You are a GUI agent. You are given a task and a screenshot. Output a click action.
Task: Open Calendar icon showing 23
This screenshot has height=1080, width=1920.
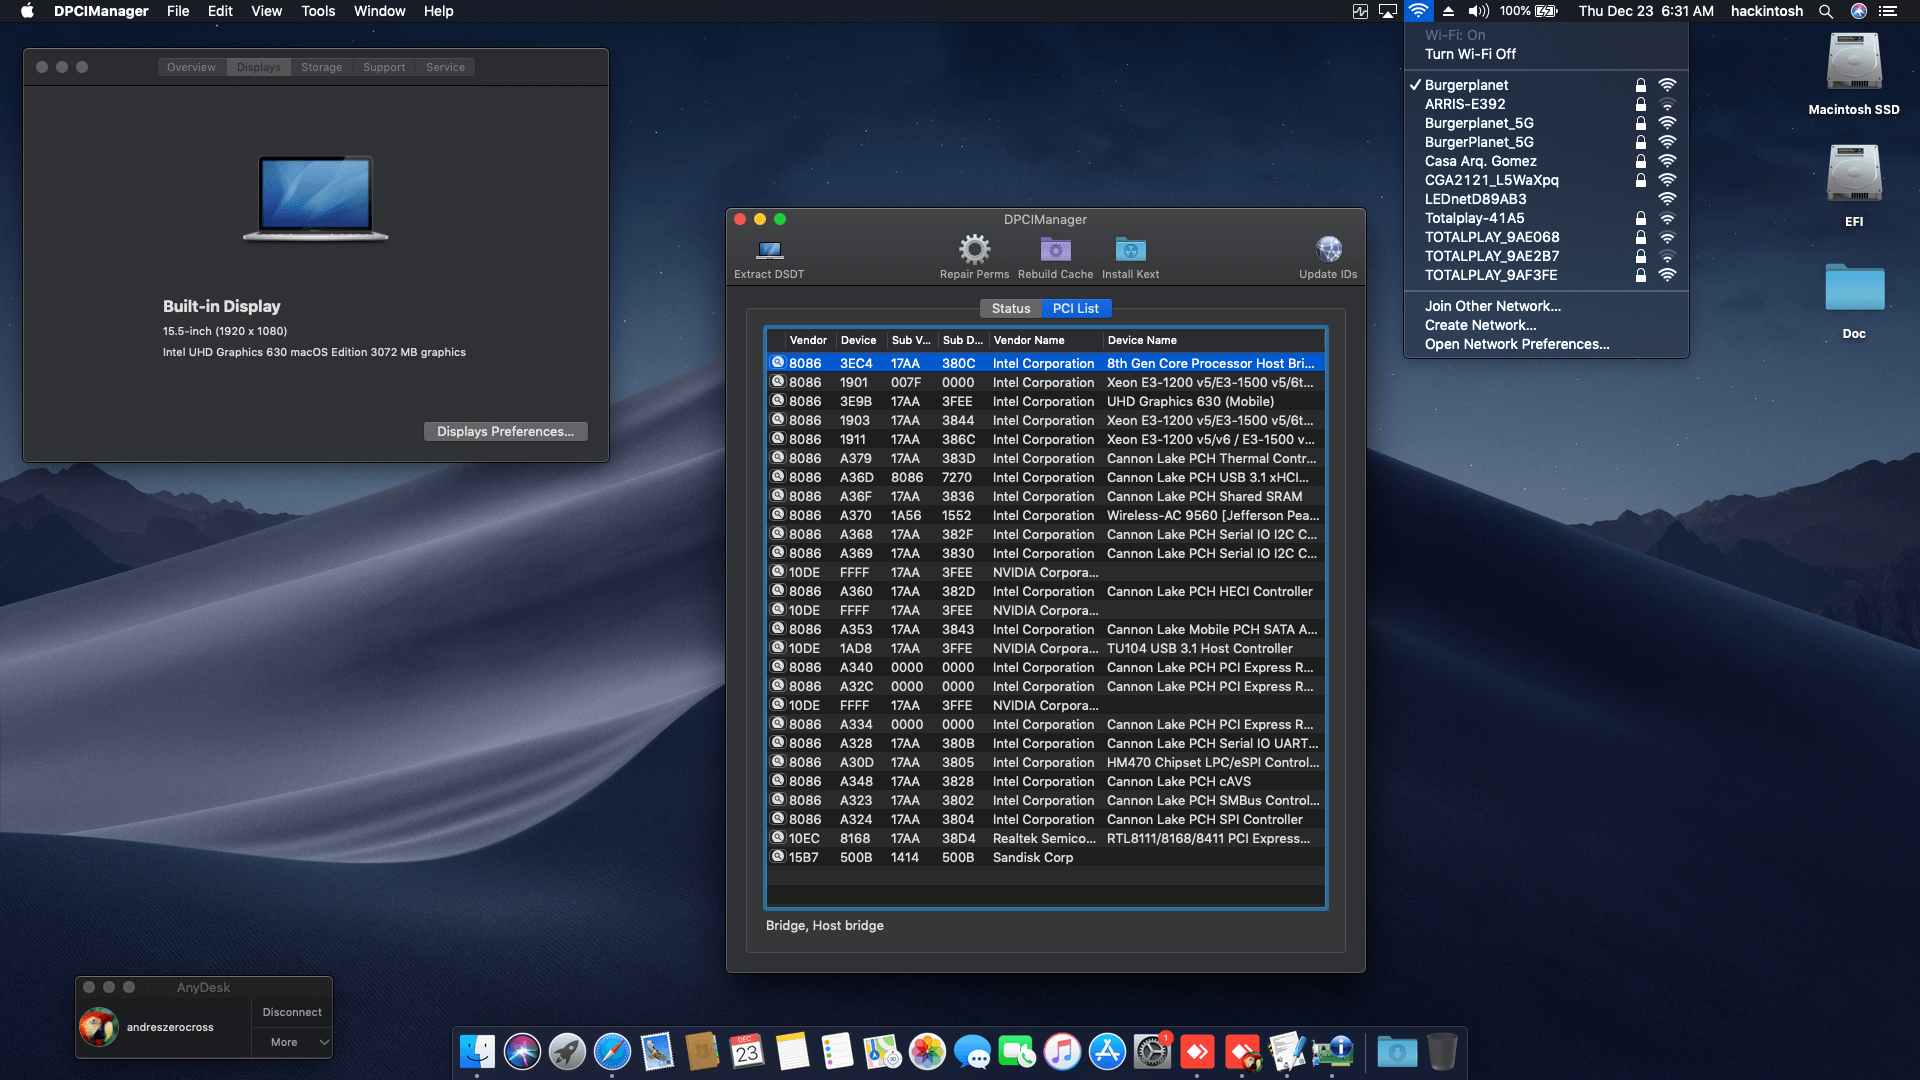[x=747, y=1051]
